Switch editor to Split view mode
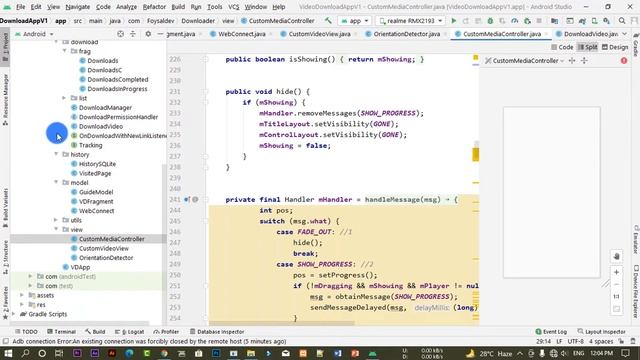640x360 pixels. [587, 47]
